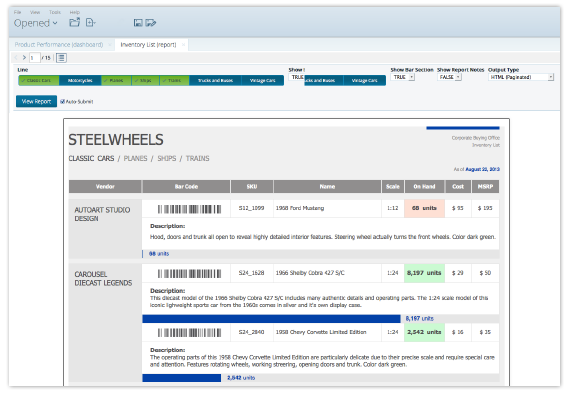Uncheck the Auto Submit checkbox

(62, 101)
